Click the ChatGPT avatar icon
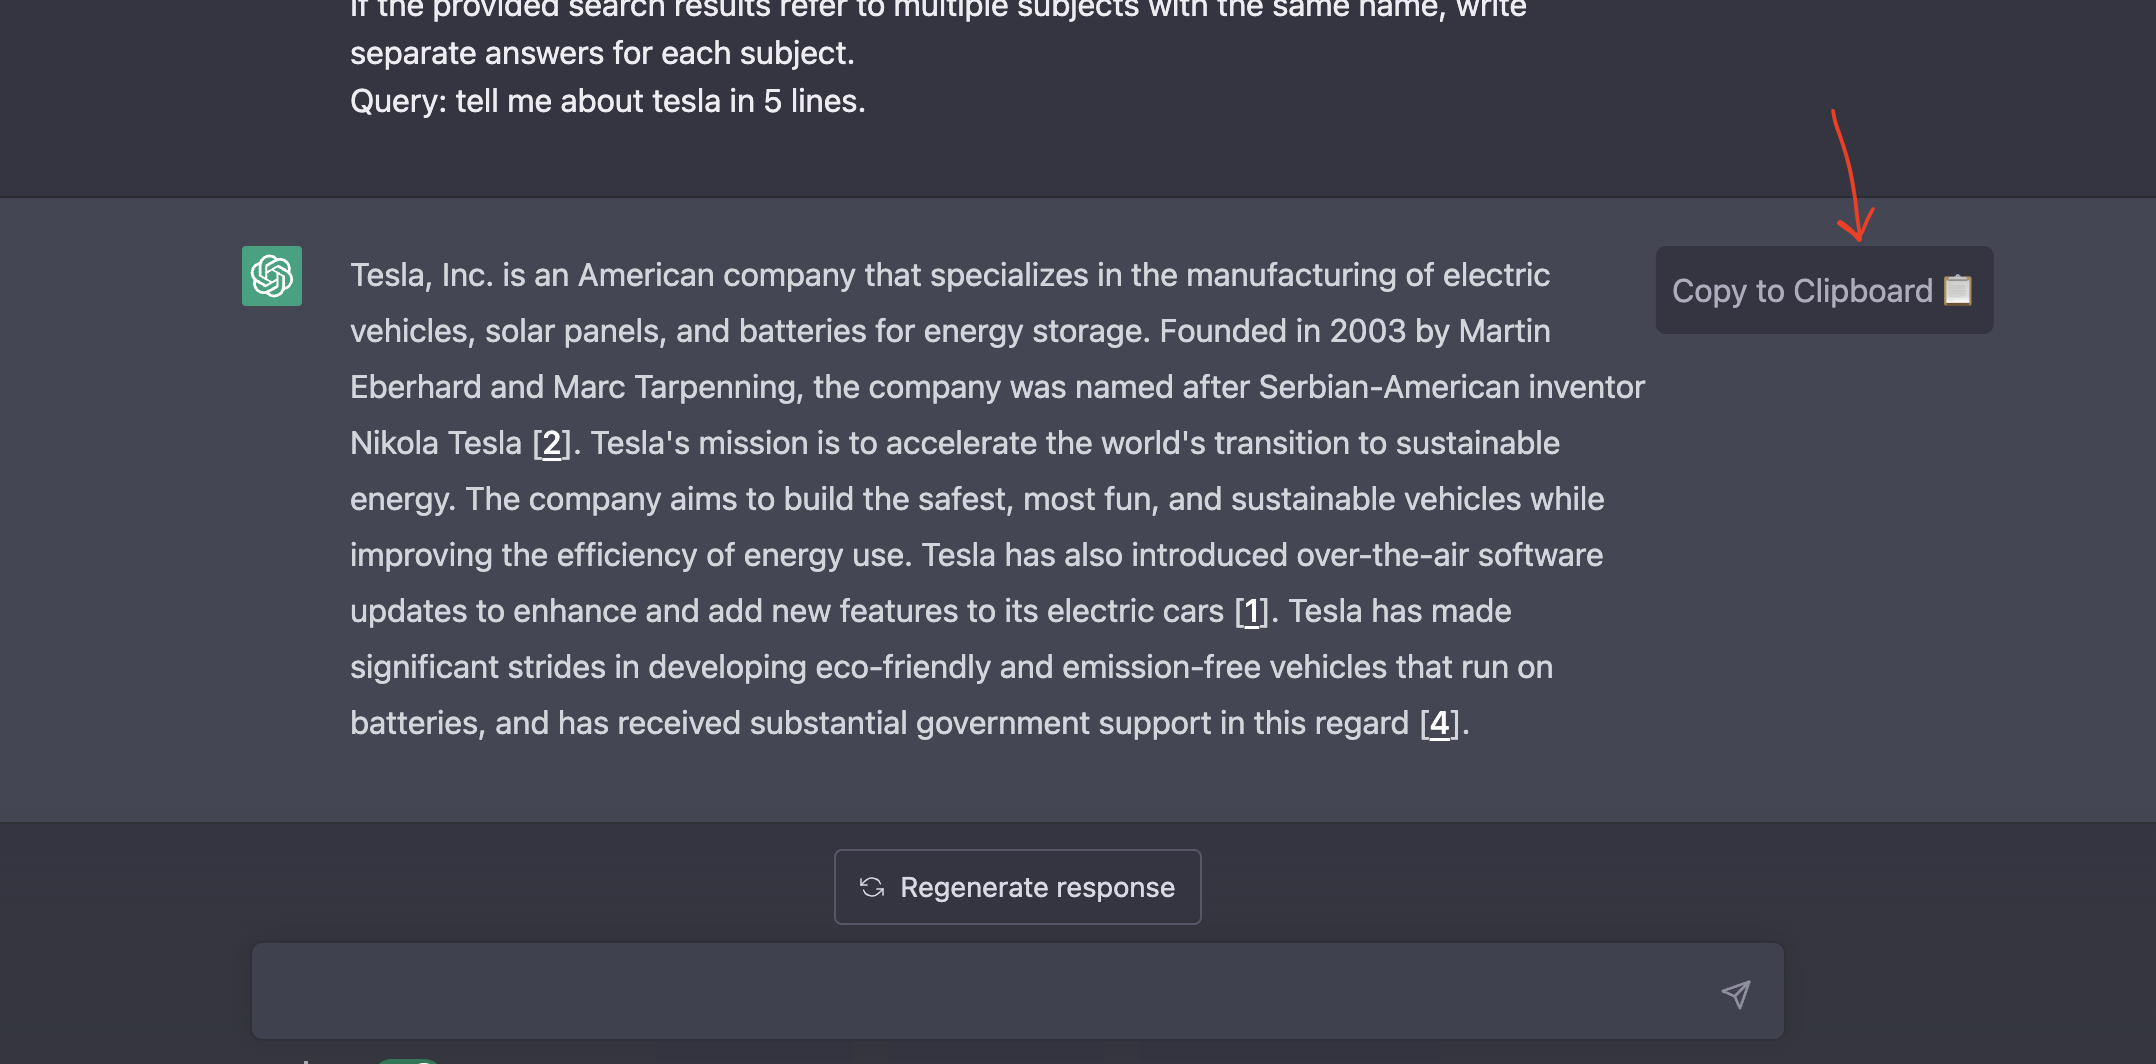This screenshot has width=2156, height=1064. tap(272, 276)
